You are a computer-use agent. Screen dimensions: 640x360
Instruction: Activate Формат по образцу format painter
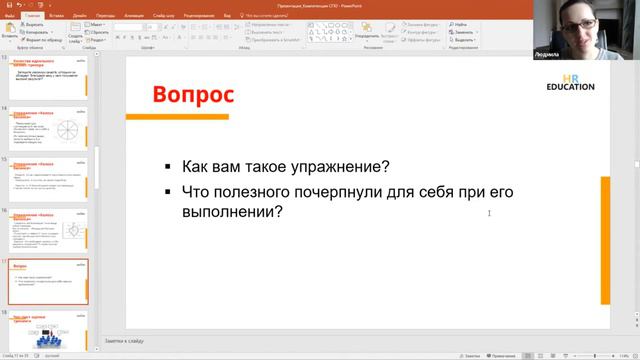(x=42, y=40)
